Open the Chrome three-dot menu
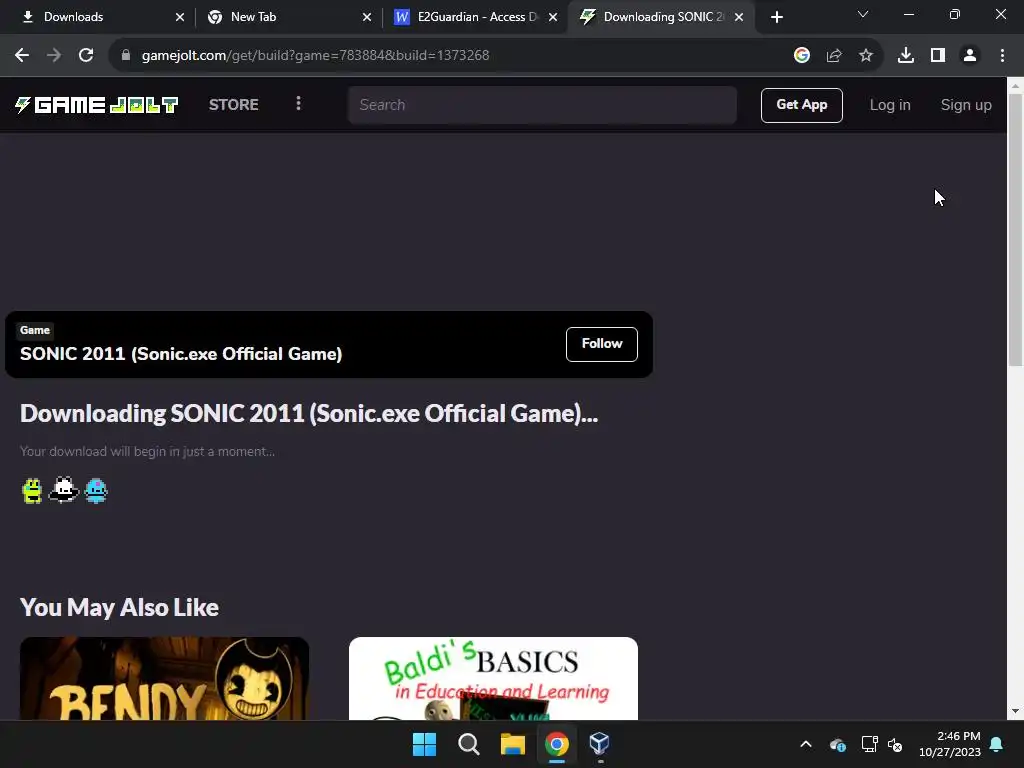Image resolution: width=1024 pixels, height=768 pixels. coord(1002,55)
